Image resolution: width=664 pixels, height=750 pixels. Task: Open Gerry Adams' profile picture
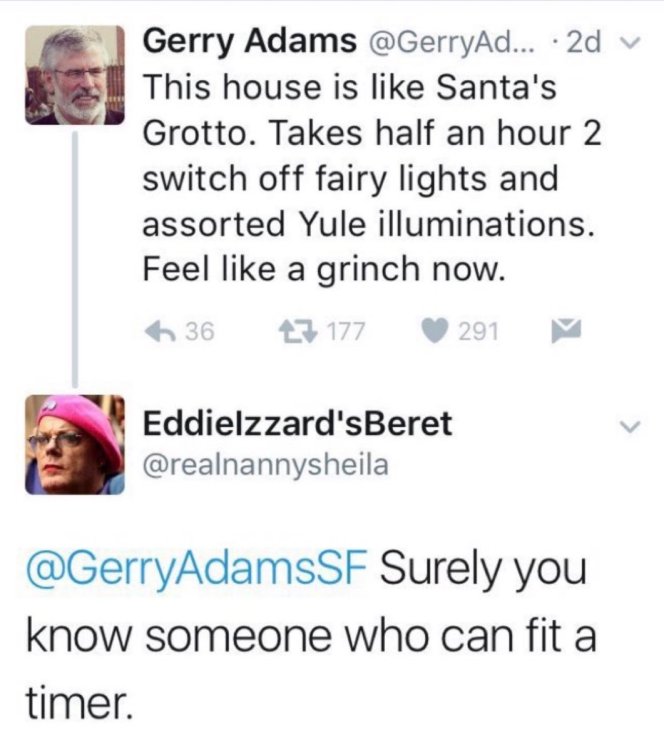74,75
